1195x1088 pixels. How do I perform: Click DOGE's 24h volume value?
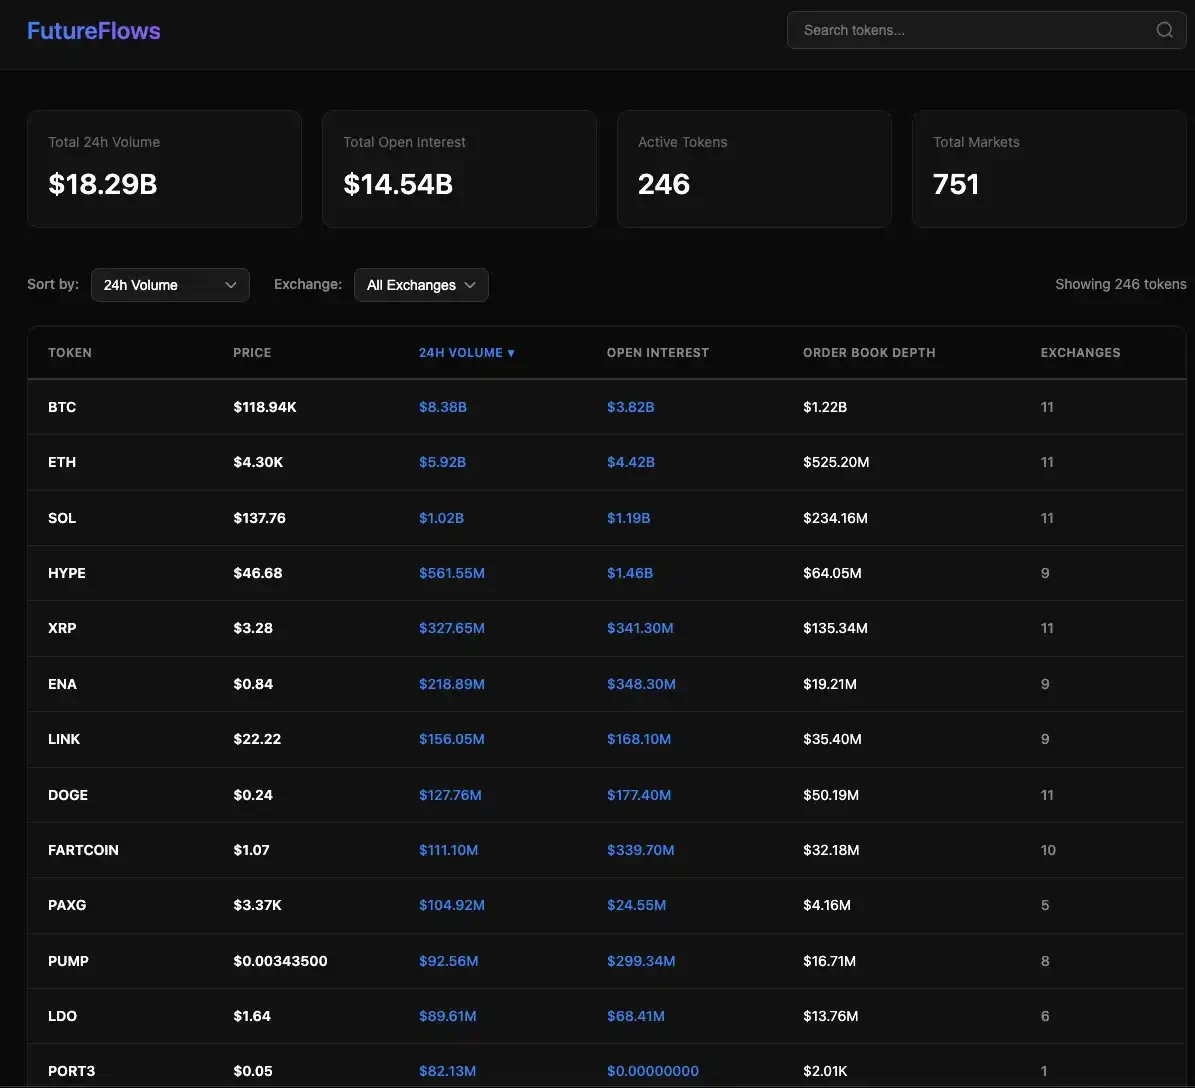point(451,794)
